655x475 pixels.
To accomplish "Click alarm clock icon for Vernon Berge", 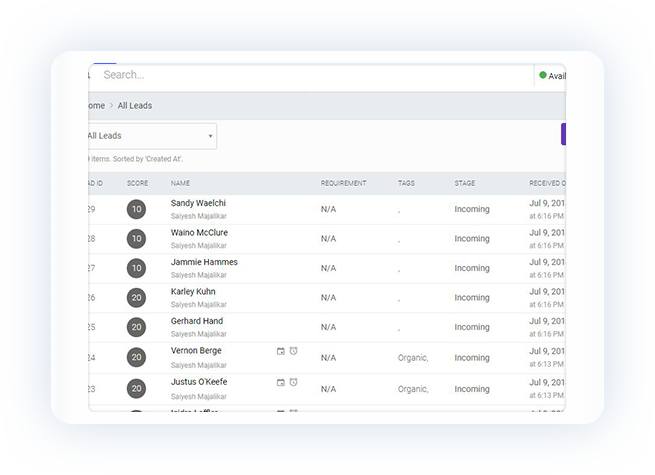I will tap(294, 351).
